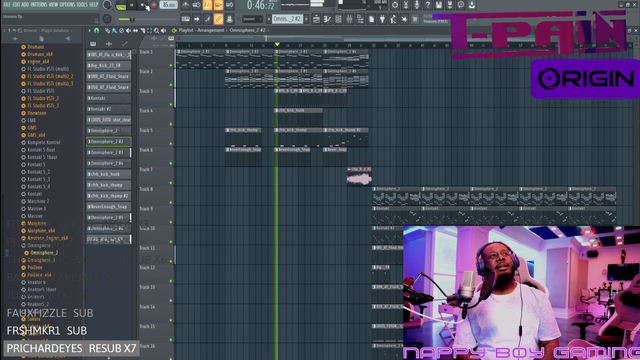Select the Zoom magnifier tool in playlist
640x360 pixels.
(156, 31)
